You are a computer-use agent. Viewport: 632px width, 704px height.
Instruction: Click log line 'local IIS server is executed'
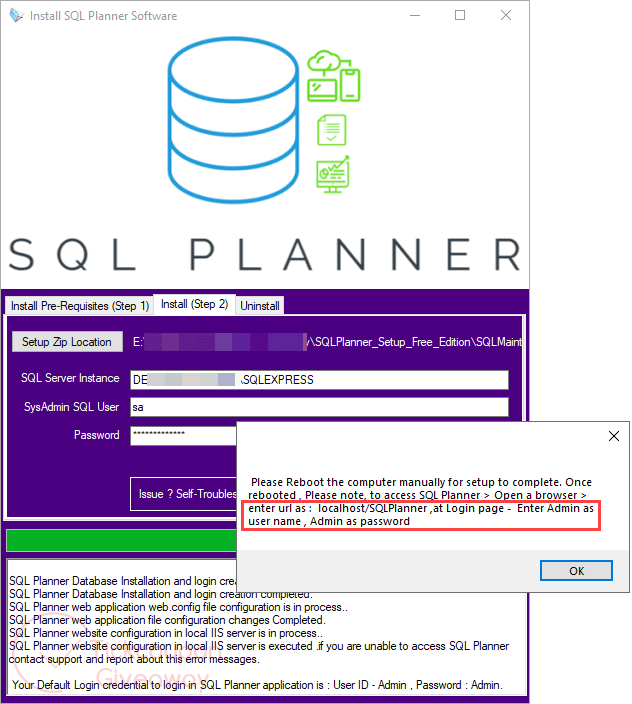pos(259,646)
